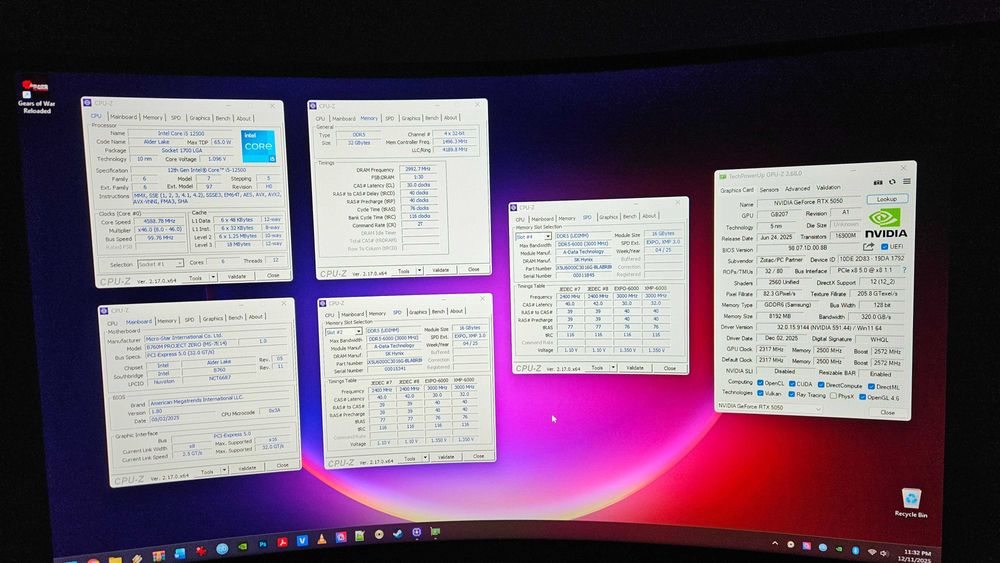Click Close in the CPU-Z Mainboard window
The height and width of the screenshot is (563, 1000).
point(283,465)
